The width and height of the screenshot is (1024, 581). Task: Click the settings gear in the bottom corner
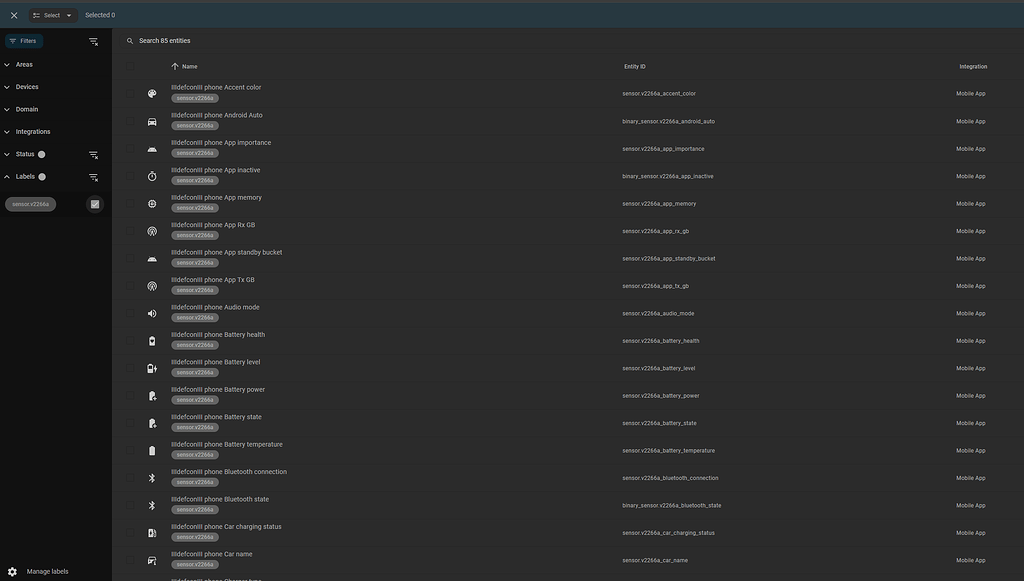click(x=10, y=569)
